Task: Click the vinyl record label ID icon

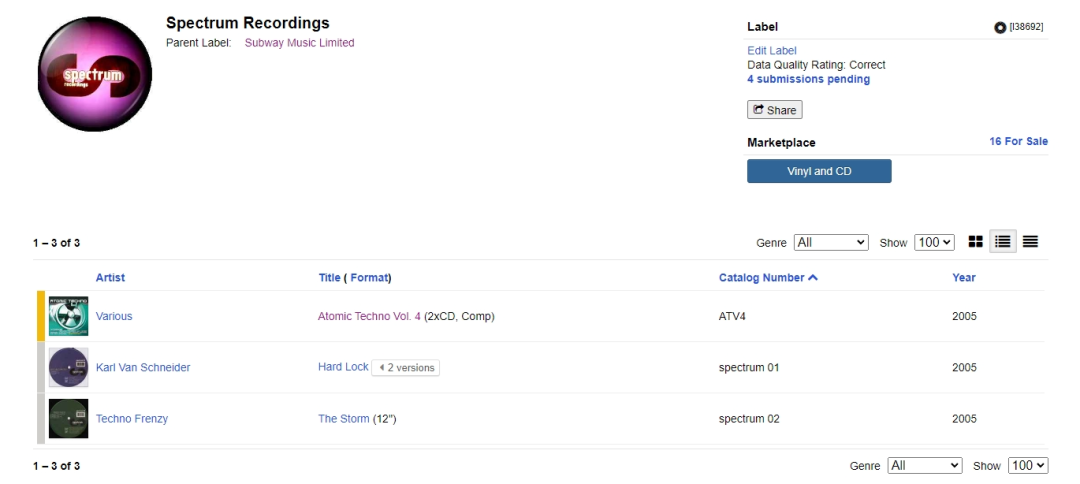Action: tap(1000, 27)
